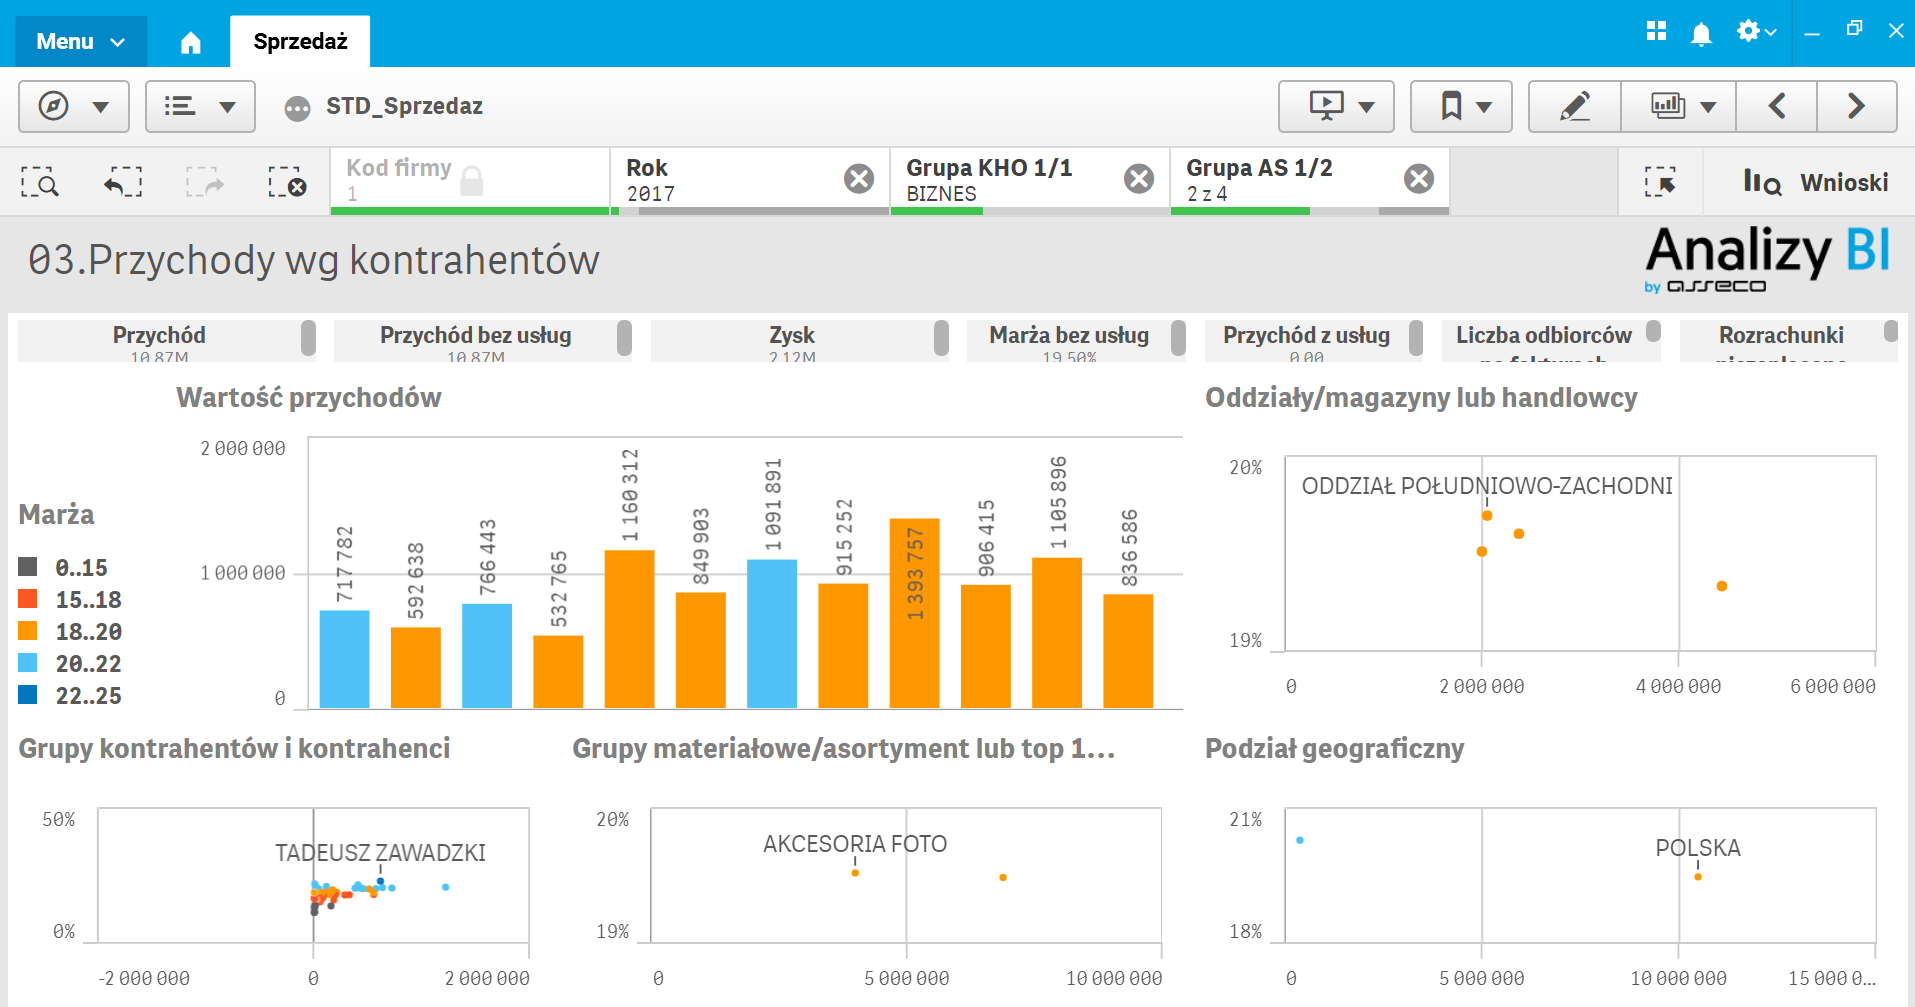Select the bar labeled 1 105 896
Viewport: 1915px width, 1007px height.
coord(1057,633)
